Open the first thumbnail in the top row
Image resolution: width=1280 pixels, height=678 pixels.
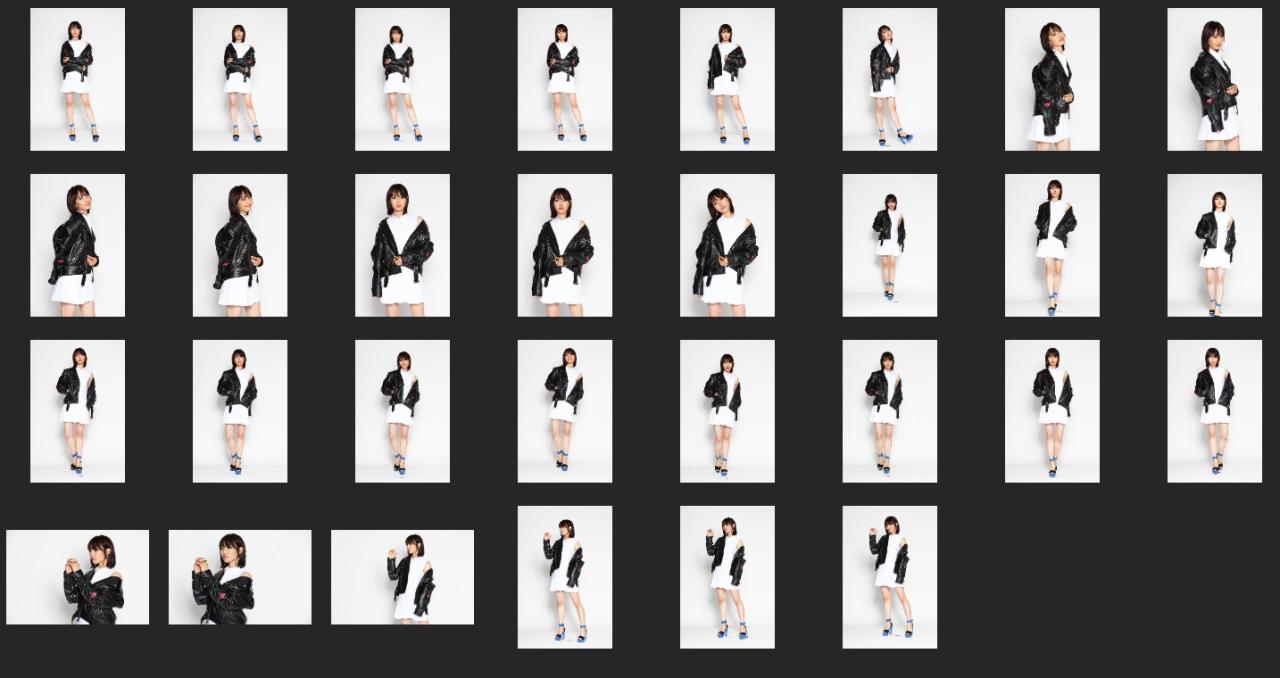coord(77,80)
